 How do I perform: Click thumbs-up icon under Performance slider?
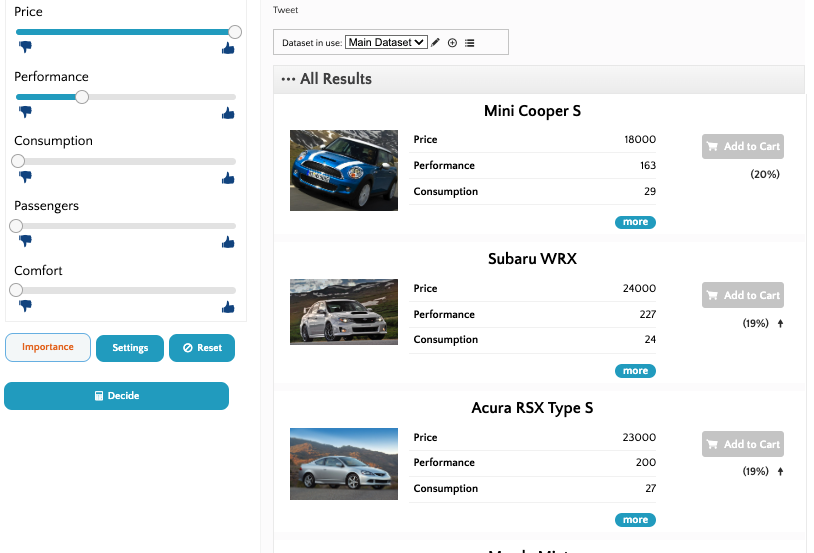228,113
